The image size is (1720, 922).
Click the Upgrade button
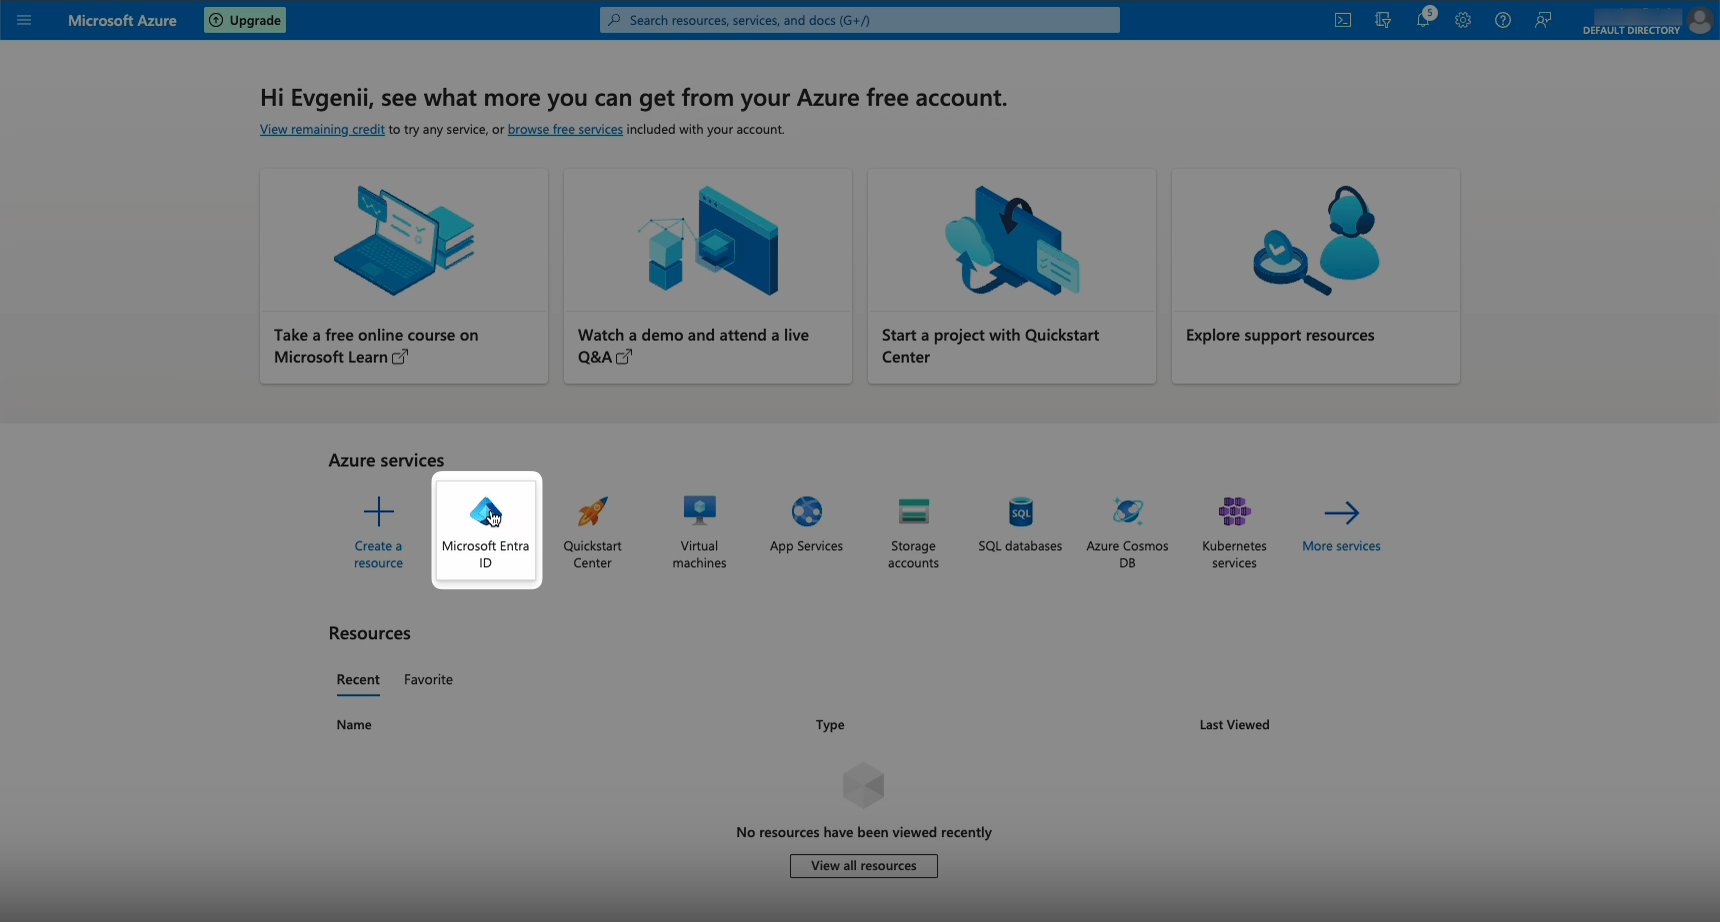[x=245, y=20]
